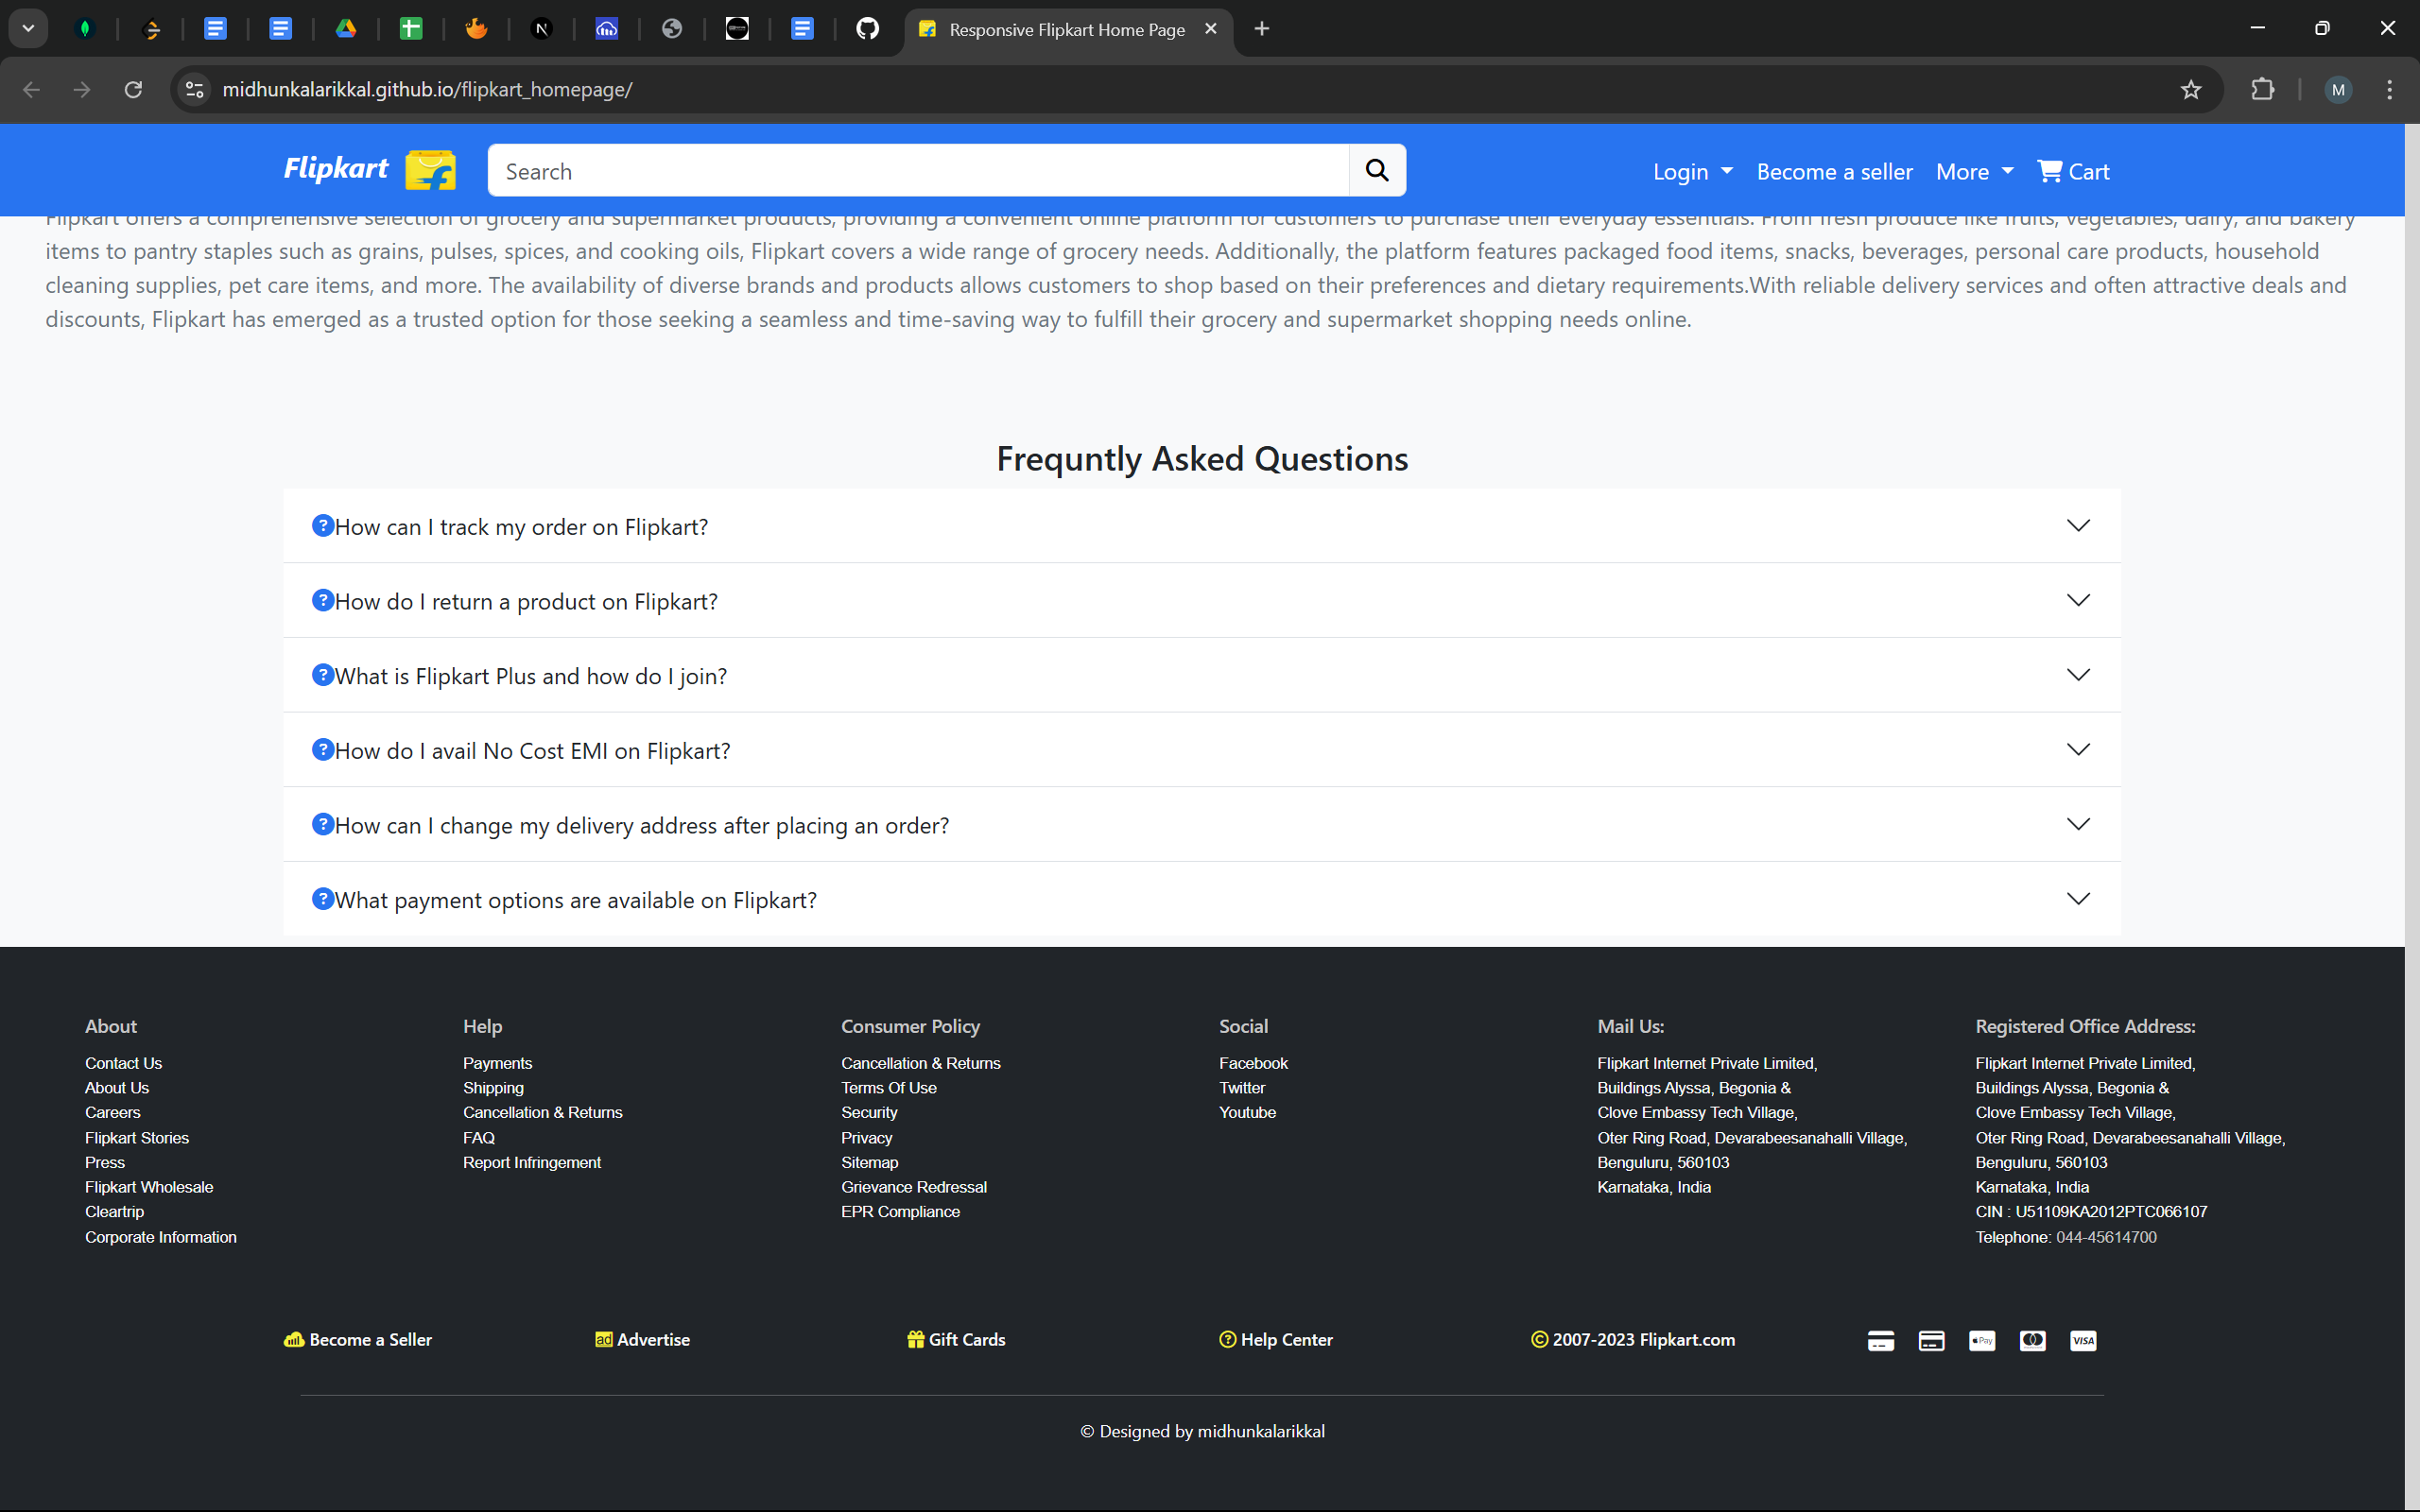Screen dimensions: 2420x1512
Task: Open the More dropdown in header
Action: pos(1974,171)
